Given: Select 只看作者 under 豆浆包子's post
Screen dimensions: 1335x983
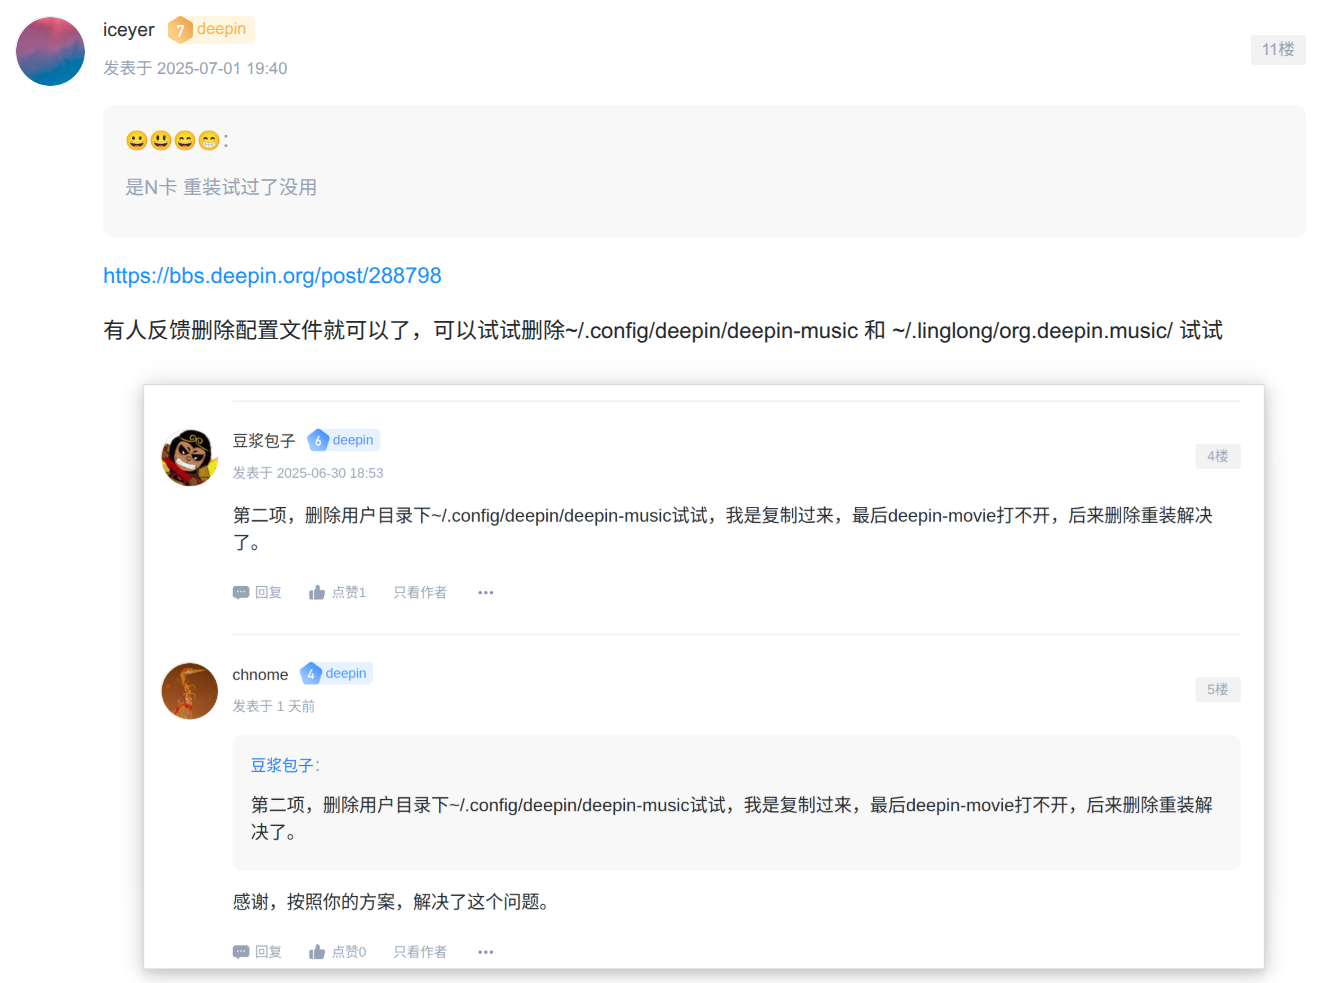Looking at the screenshot, I should coord(420,593).
